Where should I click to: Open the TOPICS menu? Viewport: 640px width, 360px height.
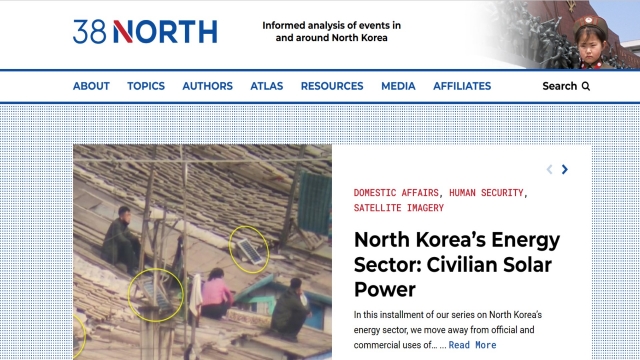(x=146, y=86)
